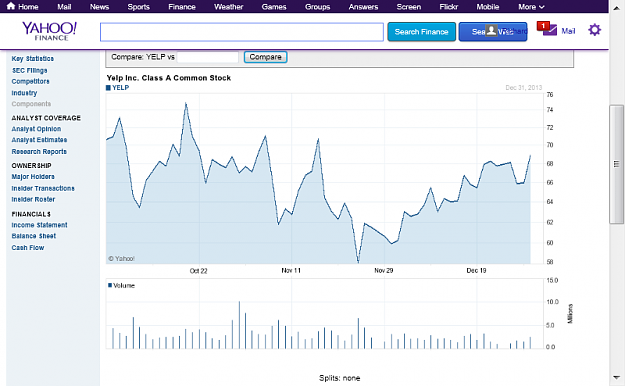
Task: Open Balance Sheet link
Action: [x=34, y=236]
